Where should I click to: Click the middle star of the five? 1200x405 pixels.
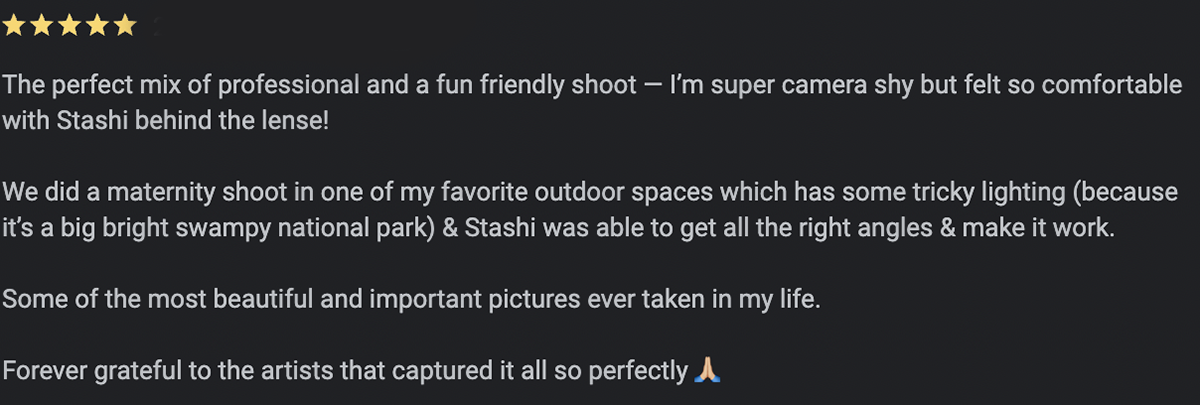(x=69, y=26)
